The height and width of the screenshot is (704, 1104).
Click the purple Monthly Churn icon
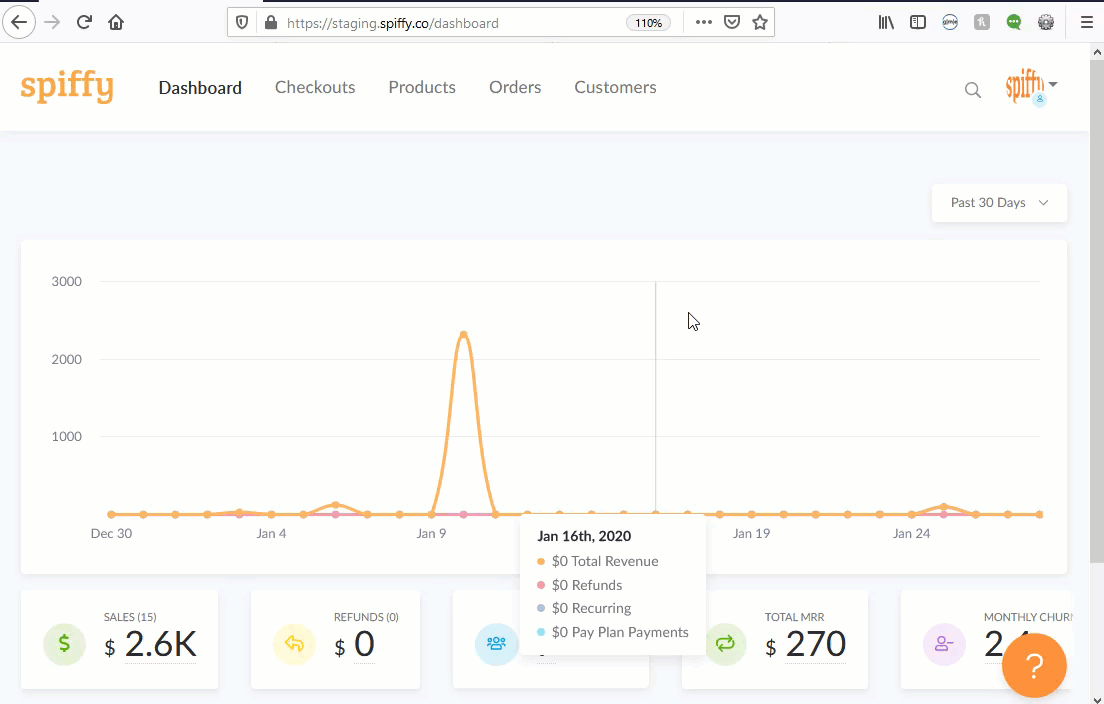click(x=944, y=643)
